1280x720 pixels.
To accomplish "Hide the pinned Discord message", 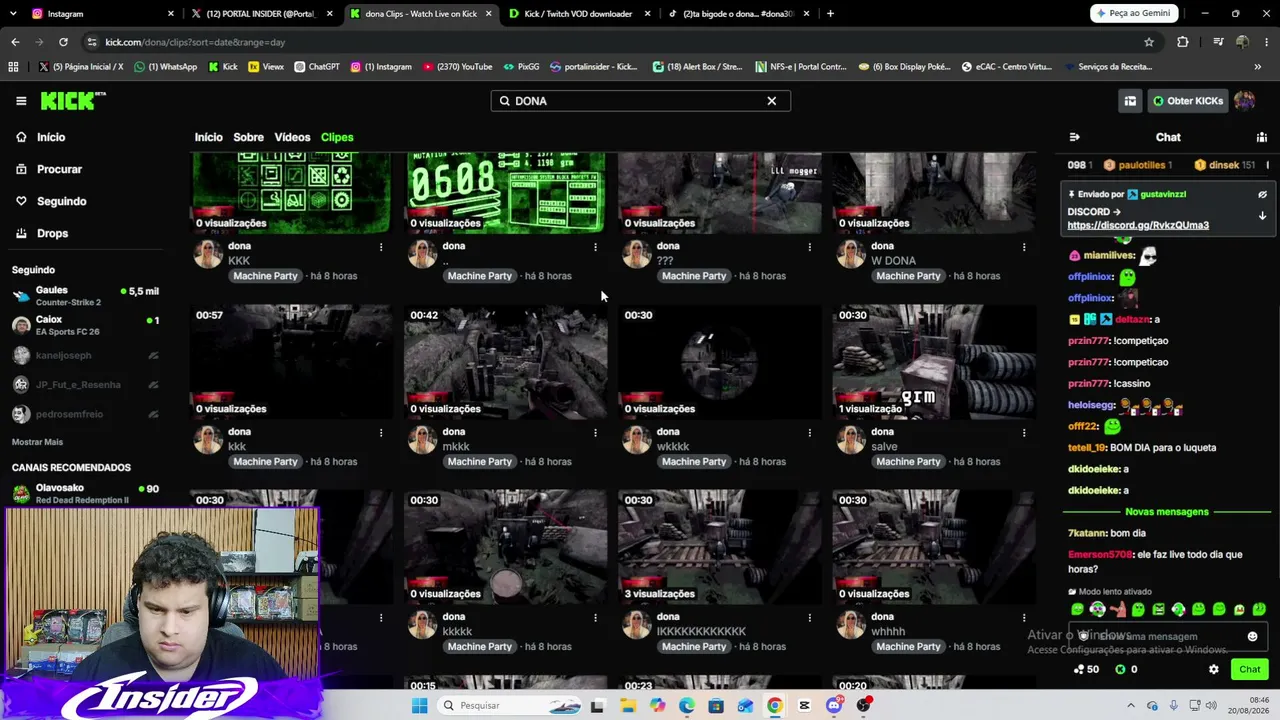I will click(1262, 194).
